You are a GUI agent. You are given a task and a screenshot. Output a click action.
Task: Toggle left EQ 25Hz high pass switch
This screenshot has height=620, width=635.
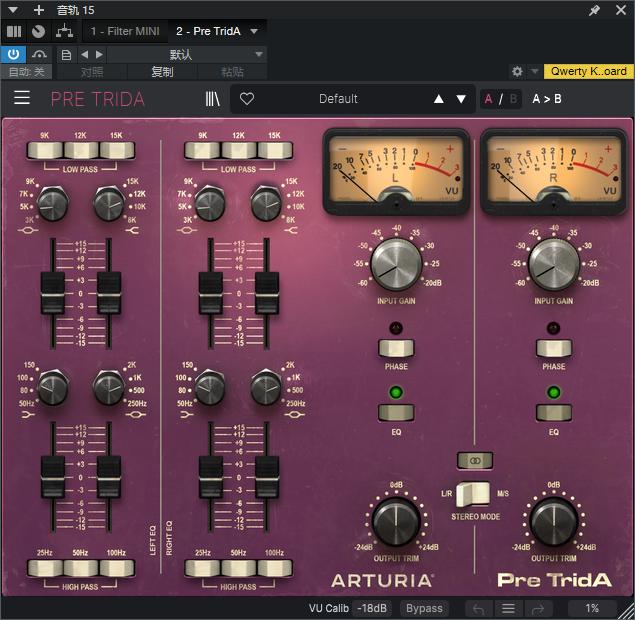(45, 568)
